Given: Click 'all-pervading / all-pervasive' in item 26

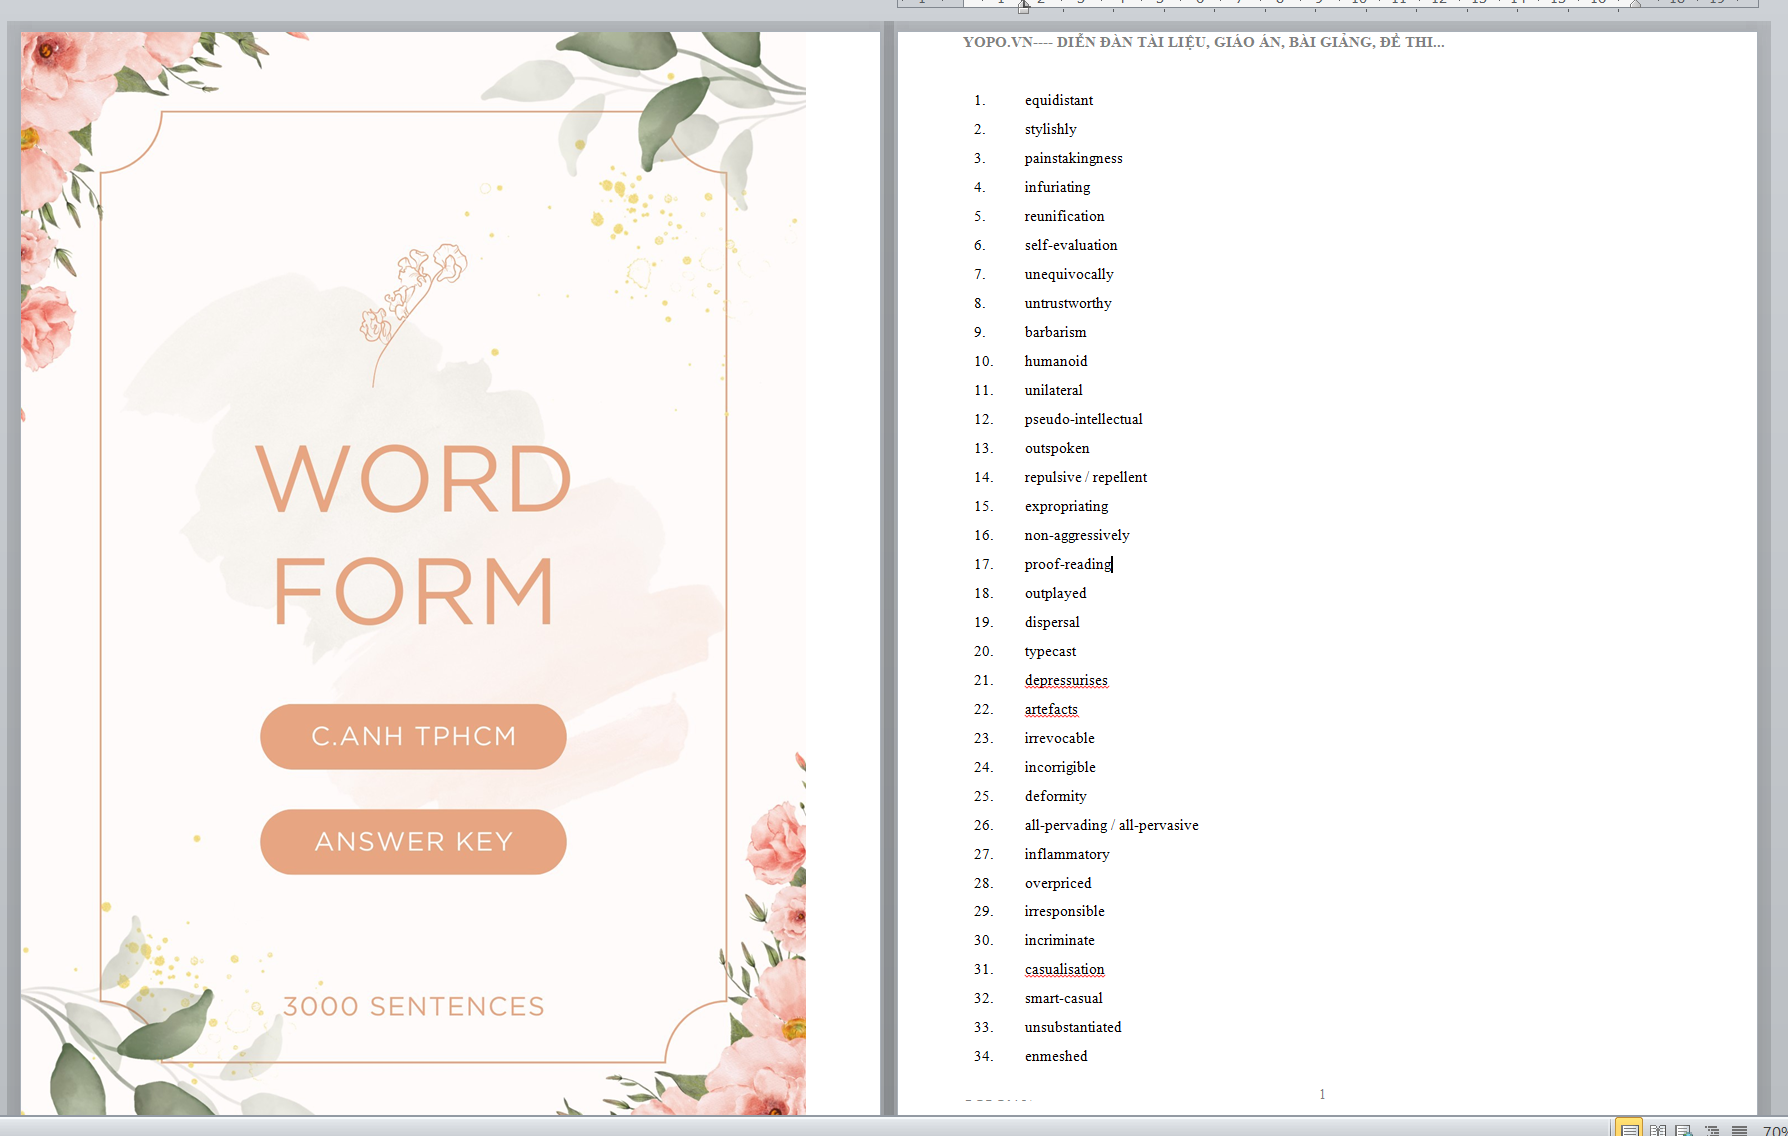Looking at the screenshot, I should coord(1111,825).
